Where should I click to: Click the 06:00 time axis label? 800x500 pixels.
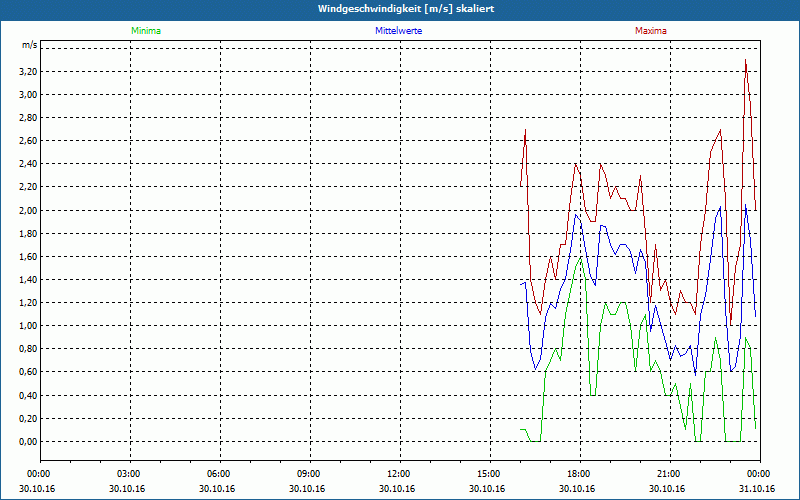(x=220, y=474)
